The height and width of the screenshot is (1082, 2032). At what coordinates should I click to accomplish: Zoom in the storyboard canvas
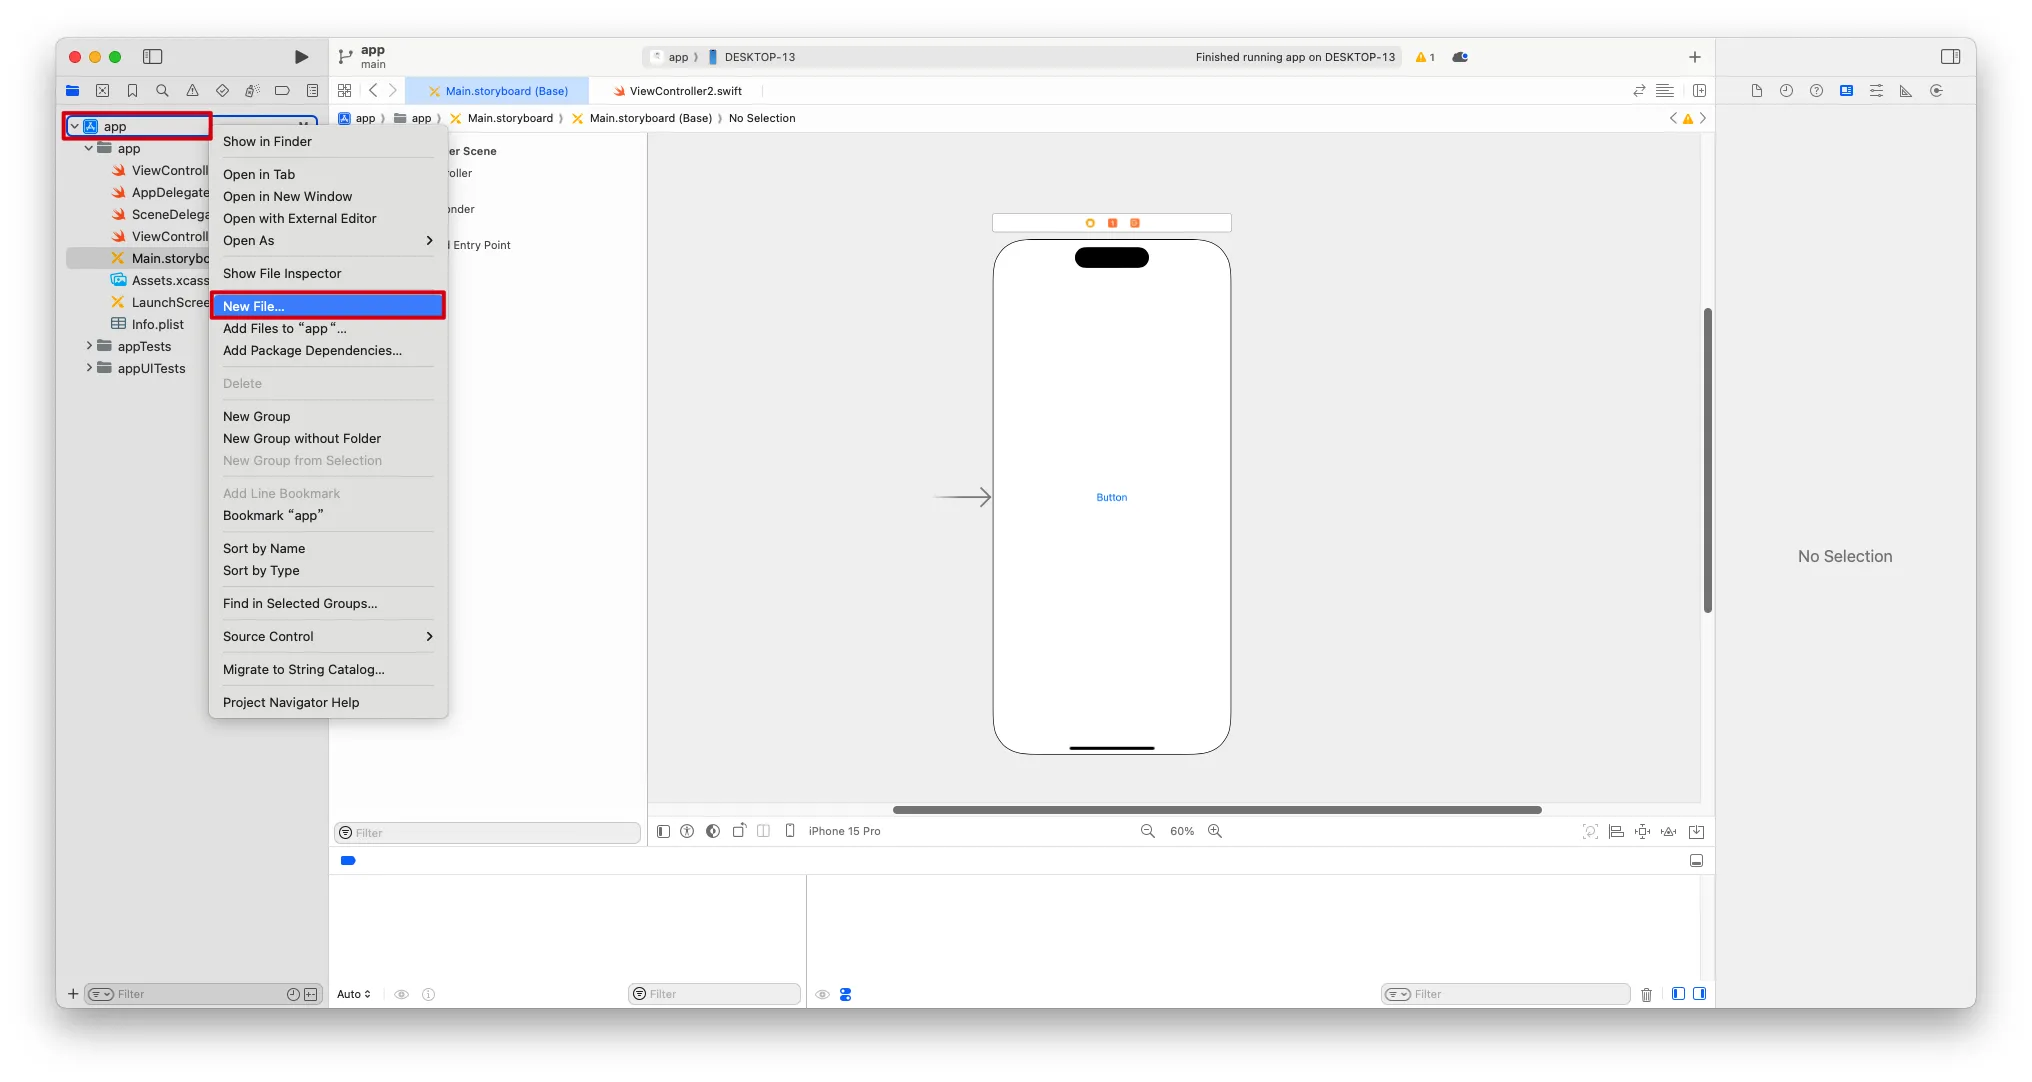(x=1215, y=831)
